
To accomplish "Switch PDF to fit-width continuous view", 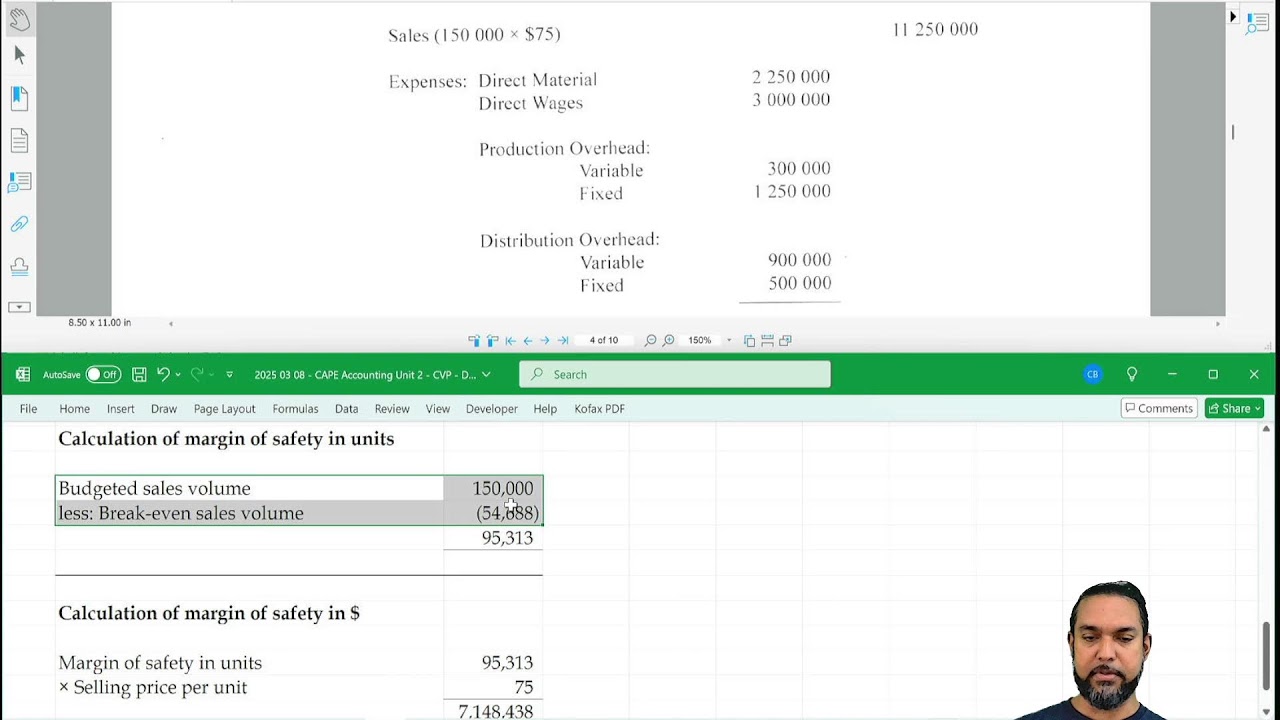I will pos(767,341).
